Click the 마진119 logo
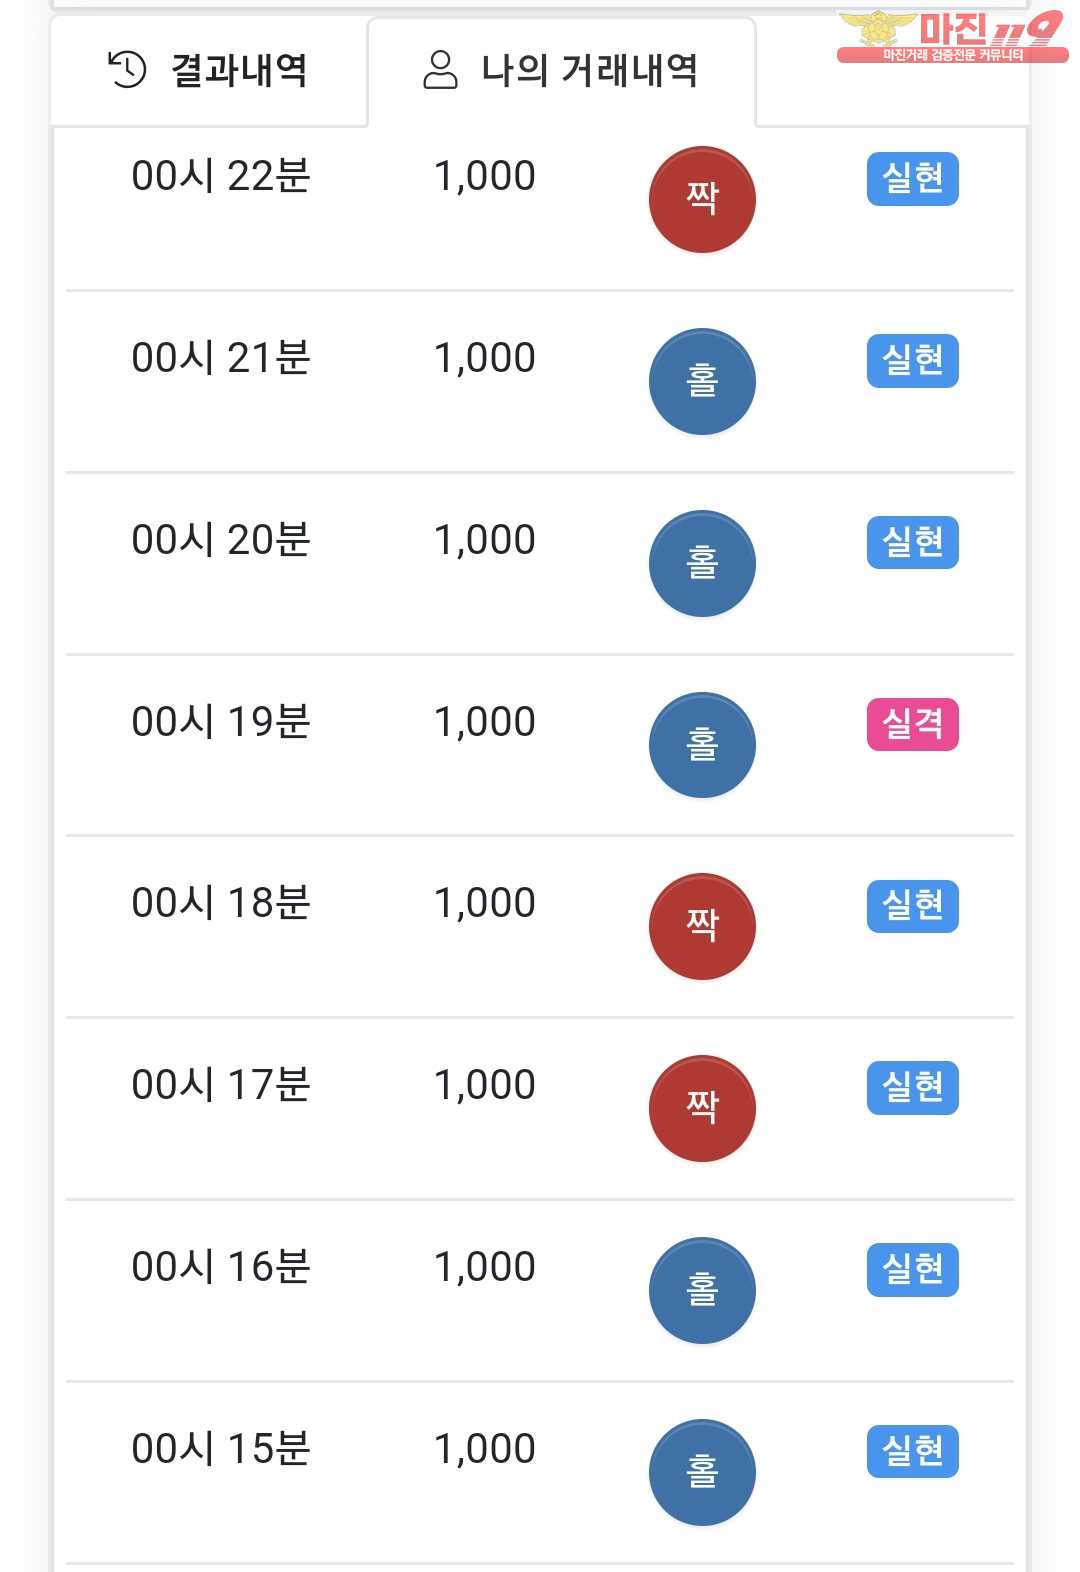Viewport: 1080px width, 1572px height. click(951, 36)
